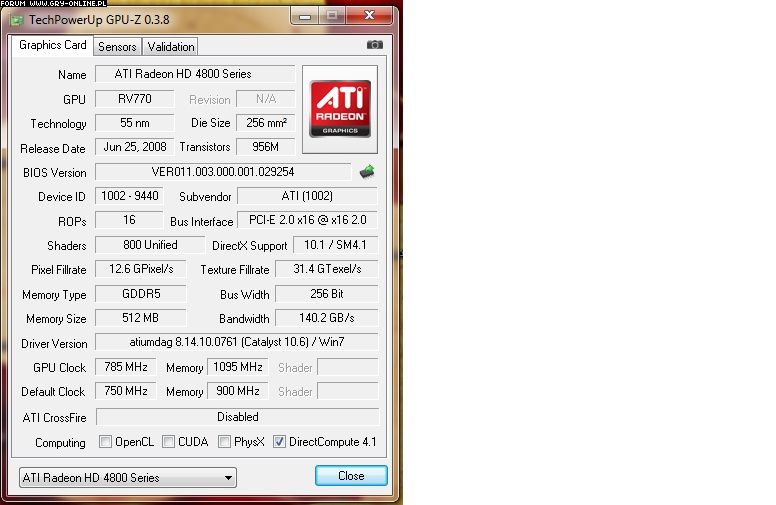Close the GPU-Z window with X

369,15
